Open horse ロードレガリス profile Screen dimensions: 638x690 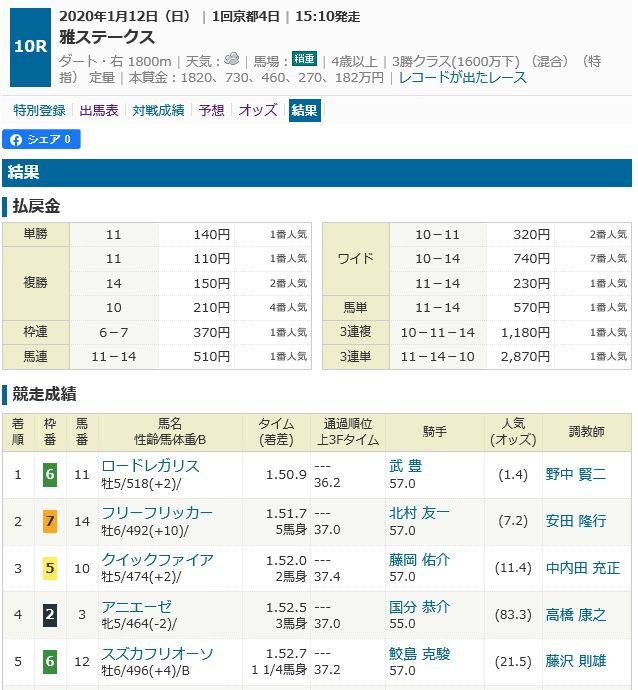click(150, 466)
